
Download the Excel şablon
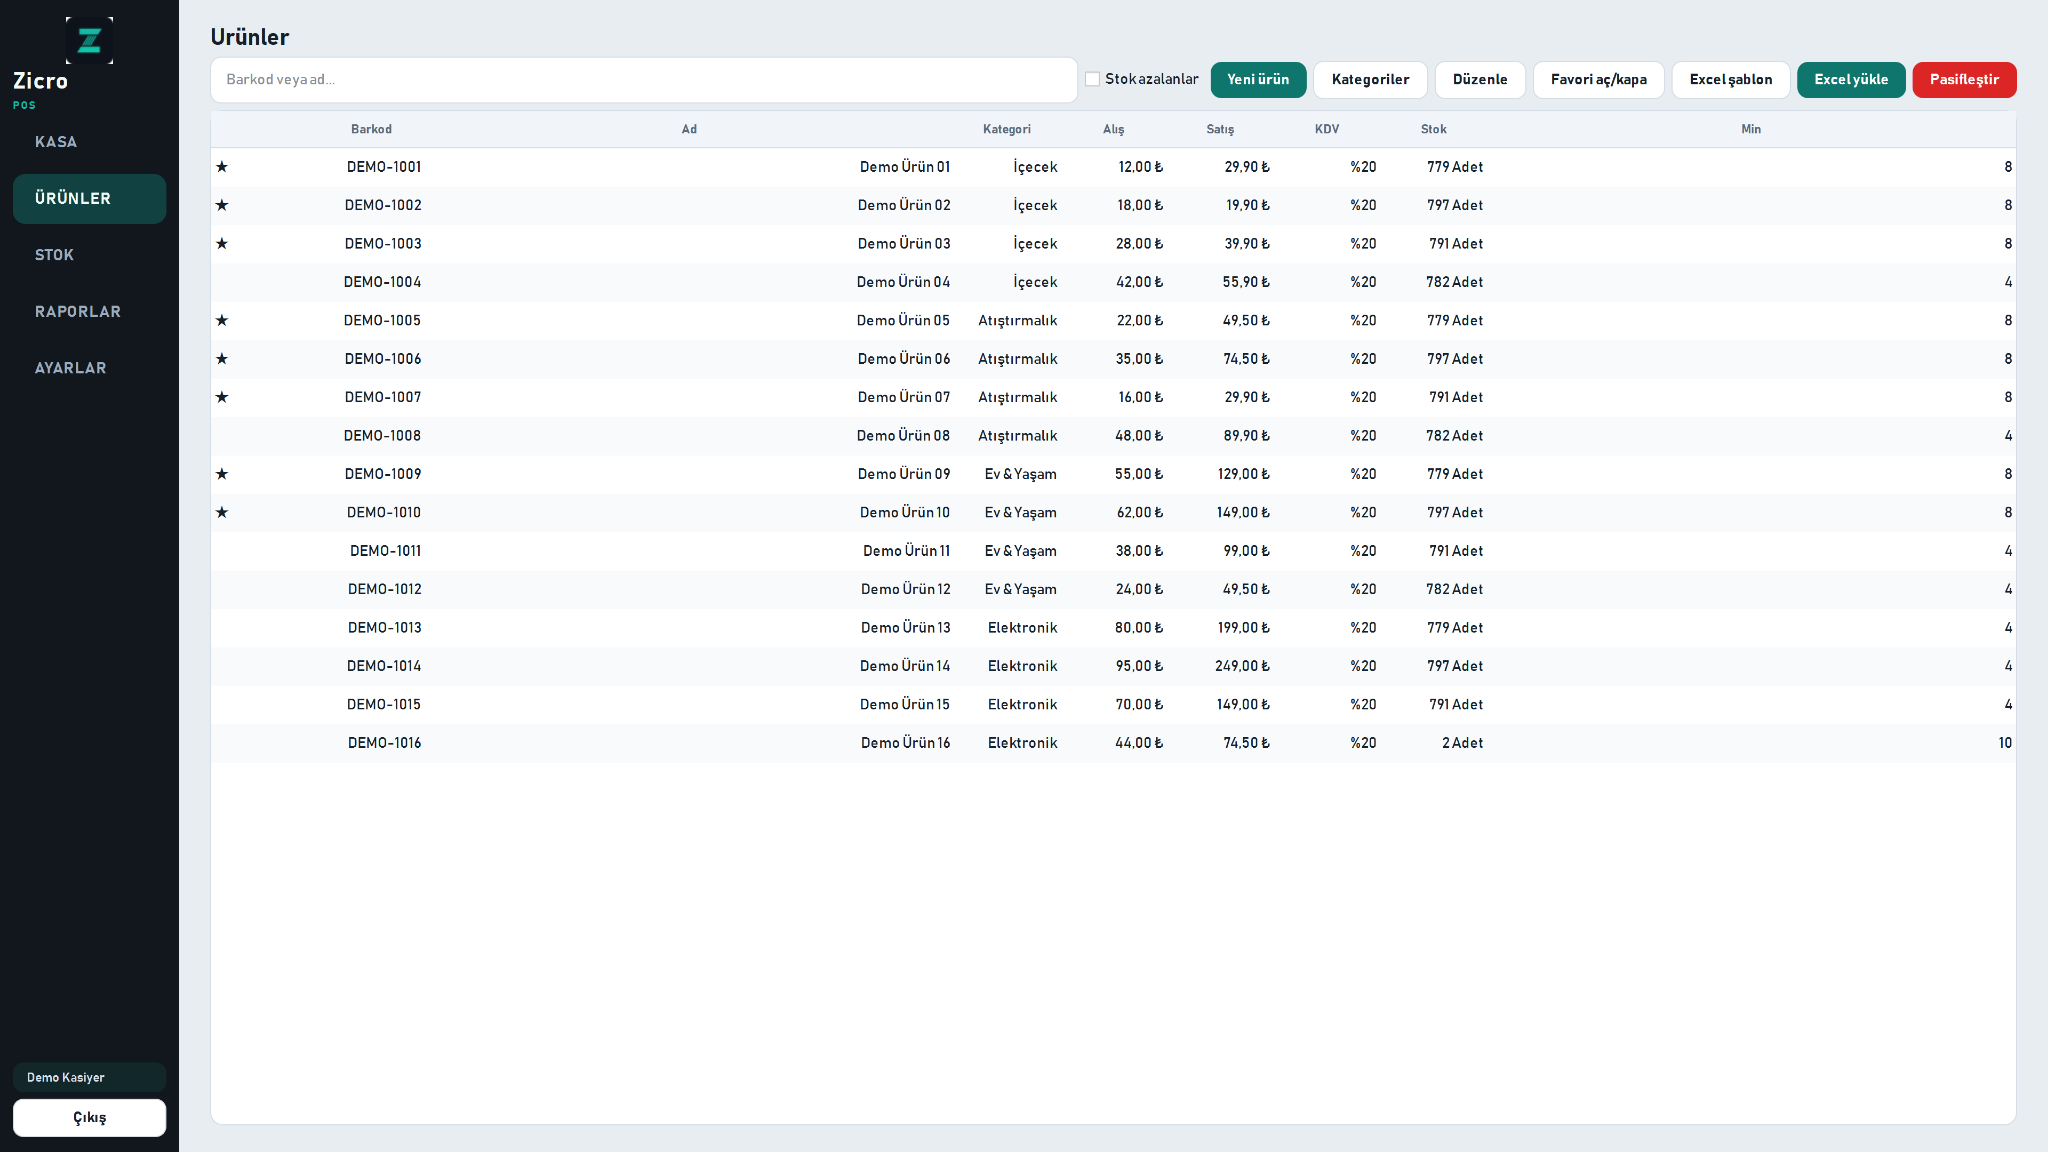point(1731,80)
